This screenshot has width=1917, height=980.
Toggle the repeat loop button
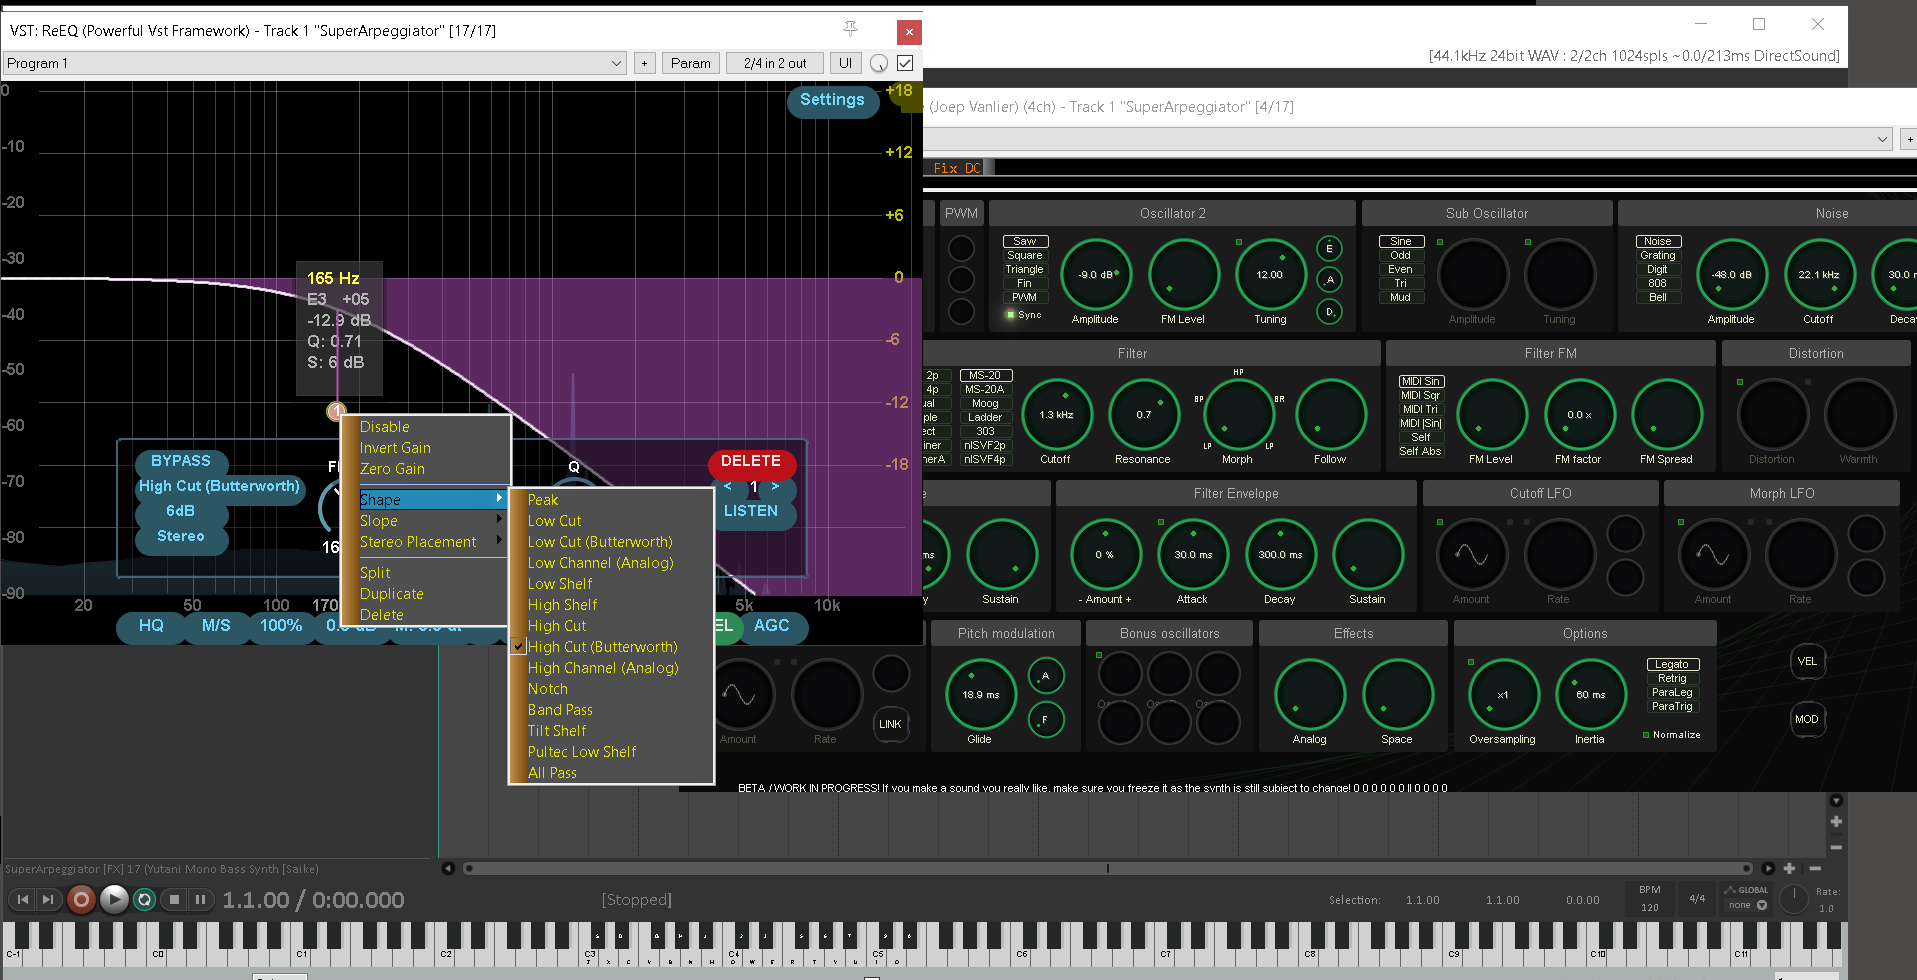point(145,900)
